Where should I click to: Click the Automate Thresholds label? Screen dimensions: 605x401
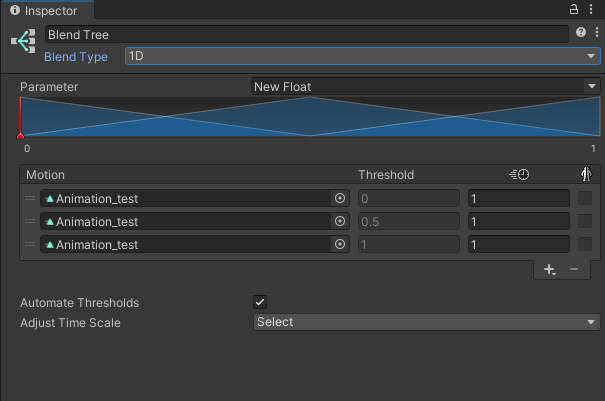pos(79,303)
